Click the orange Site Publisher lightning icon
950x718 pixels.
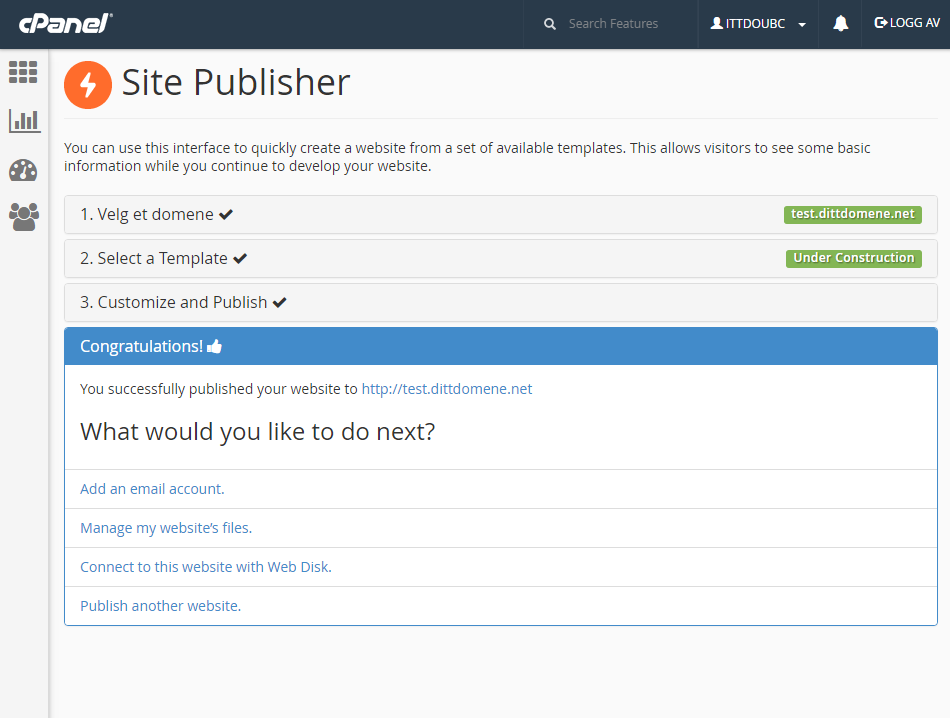(x=88, y=85)
